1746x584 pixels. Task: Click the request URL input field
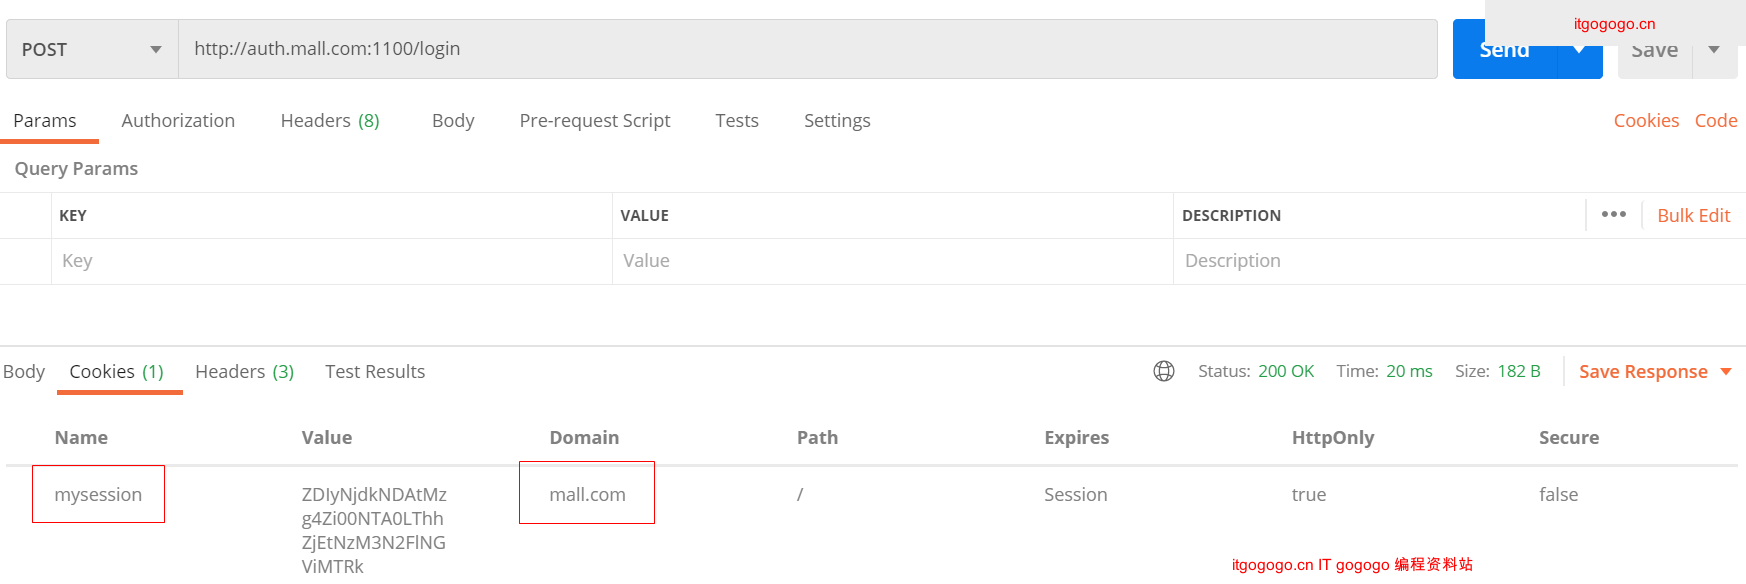coord(806,49)
